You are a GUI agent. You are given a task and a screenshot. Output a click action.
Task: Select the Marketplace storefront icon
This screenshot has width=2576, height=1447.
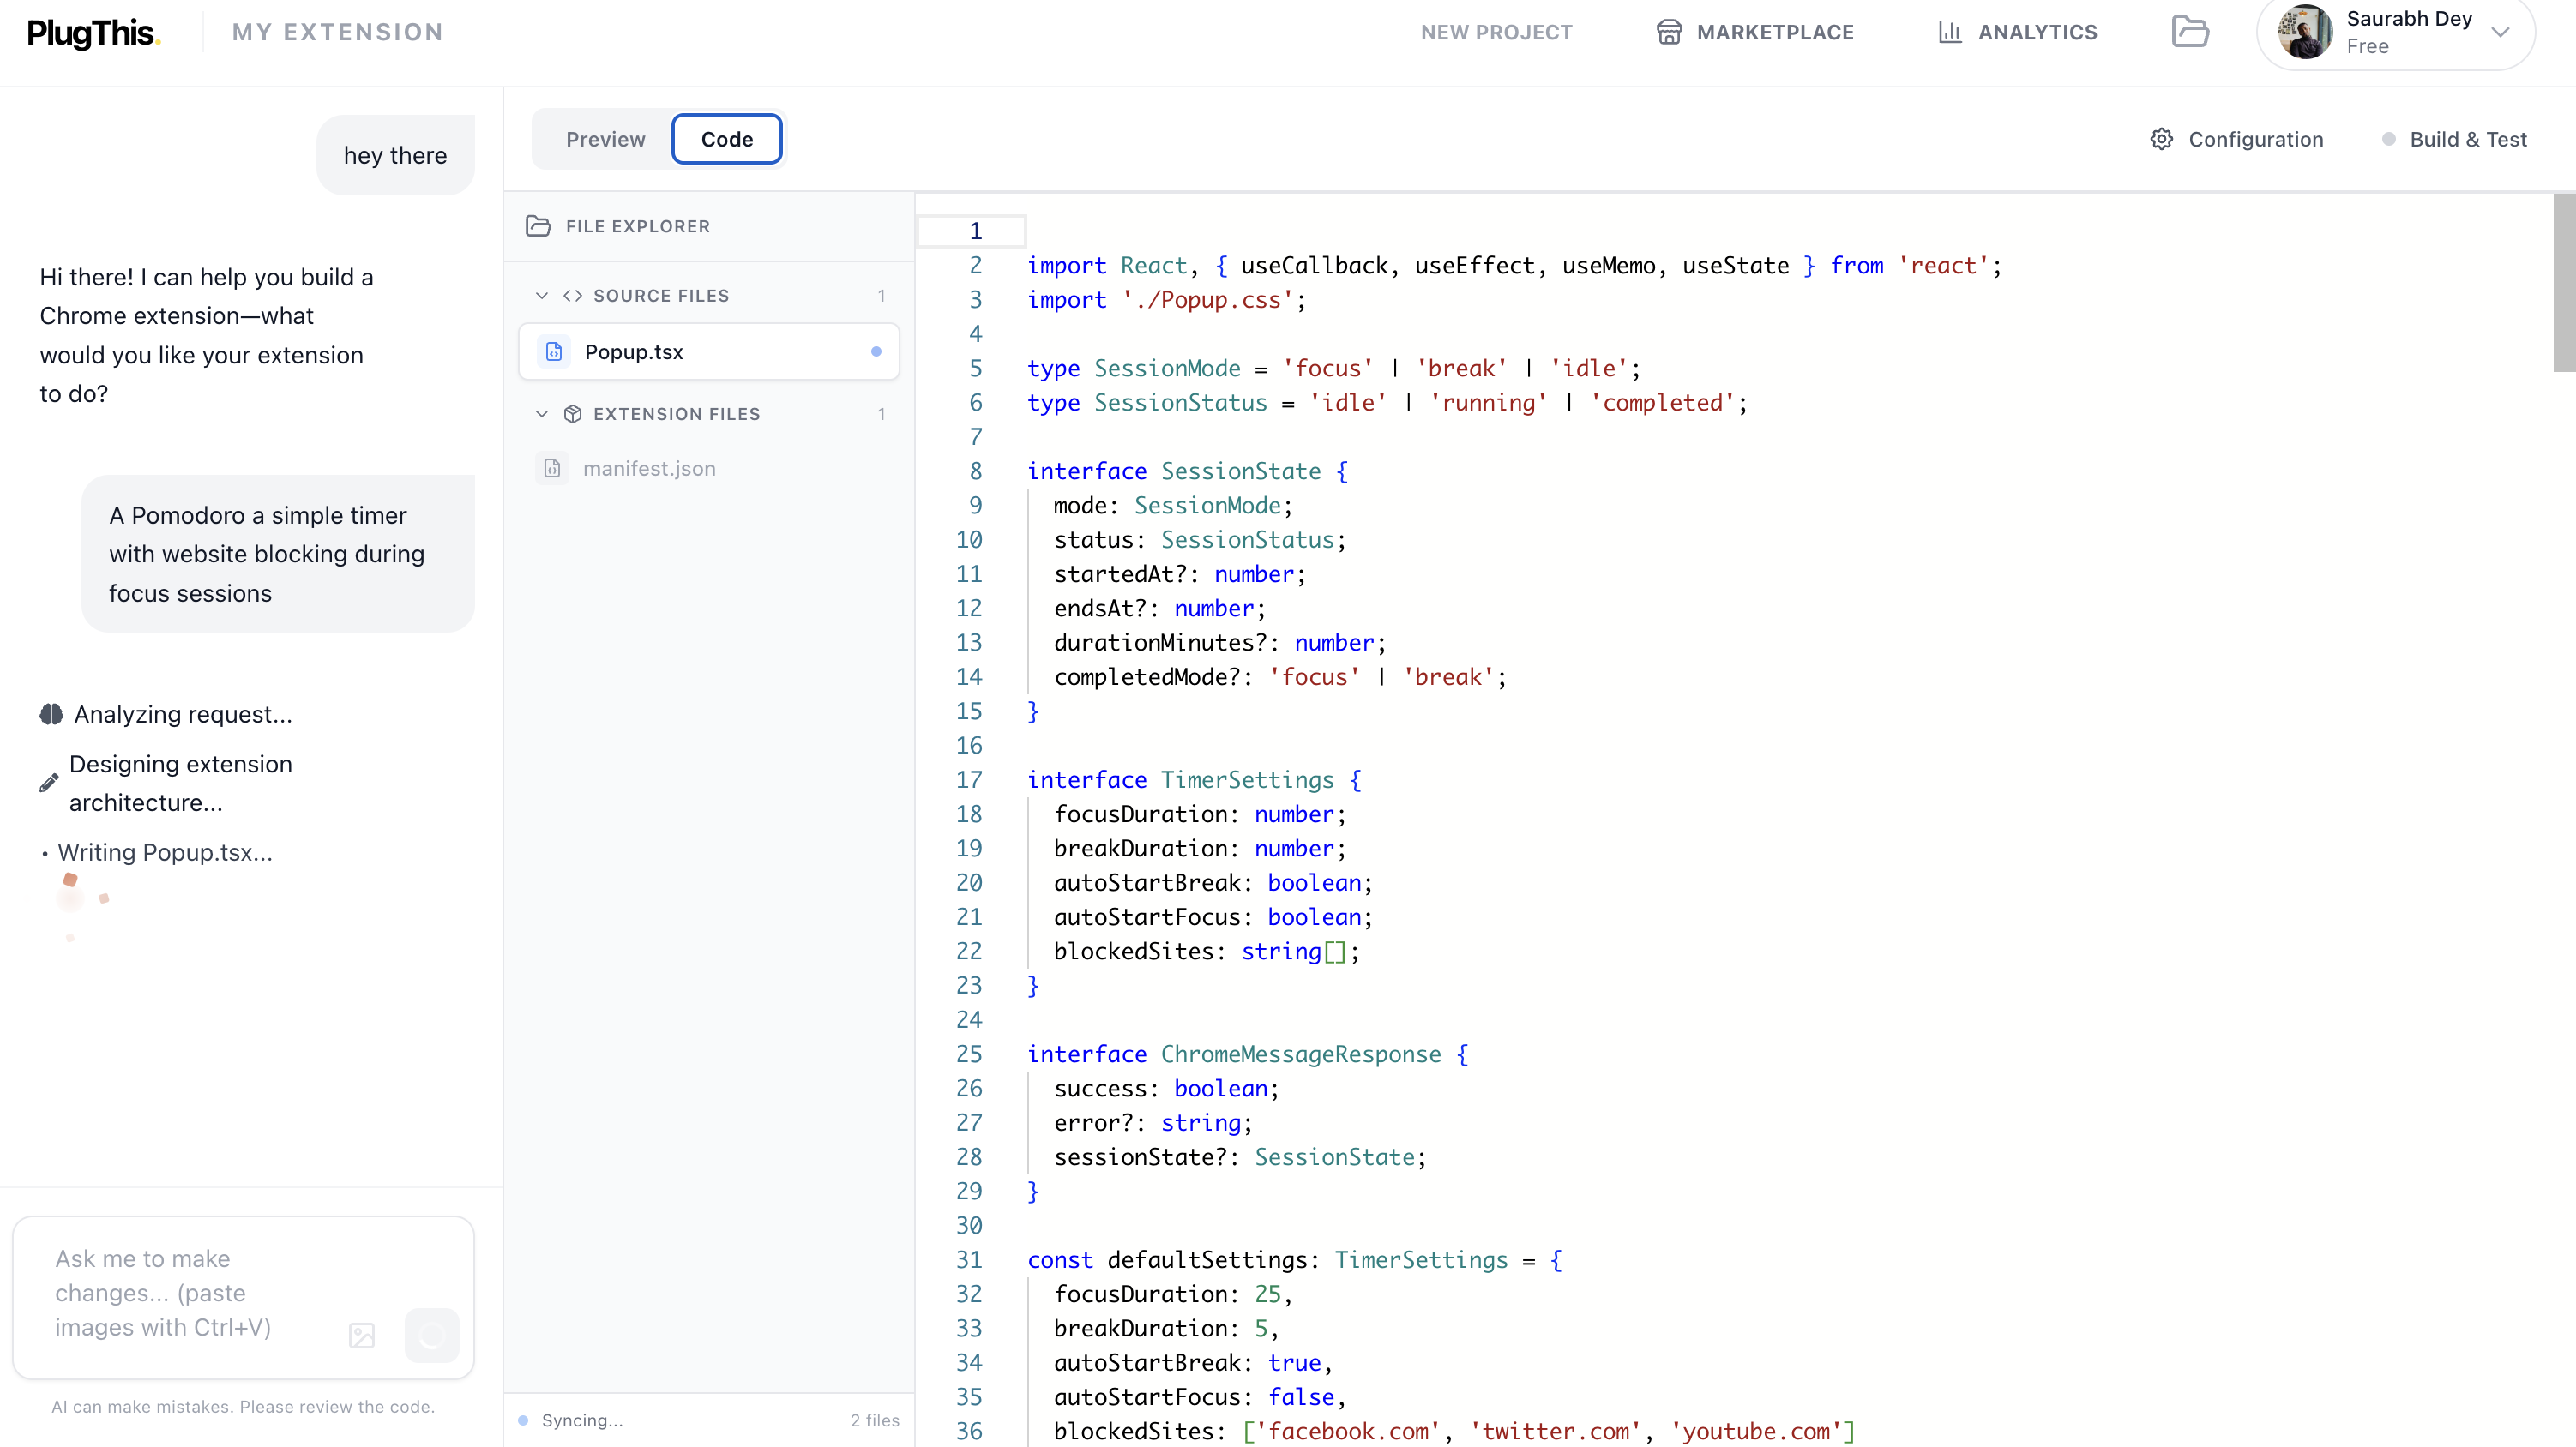(x=1668, y=31)
